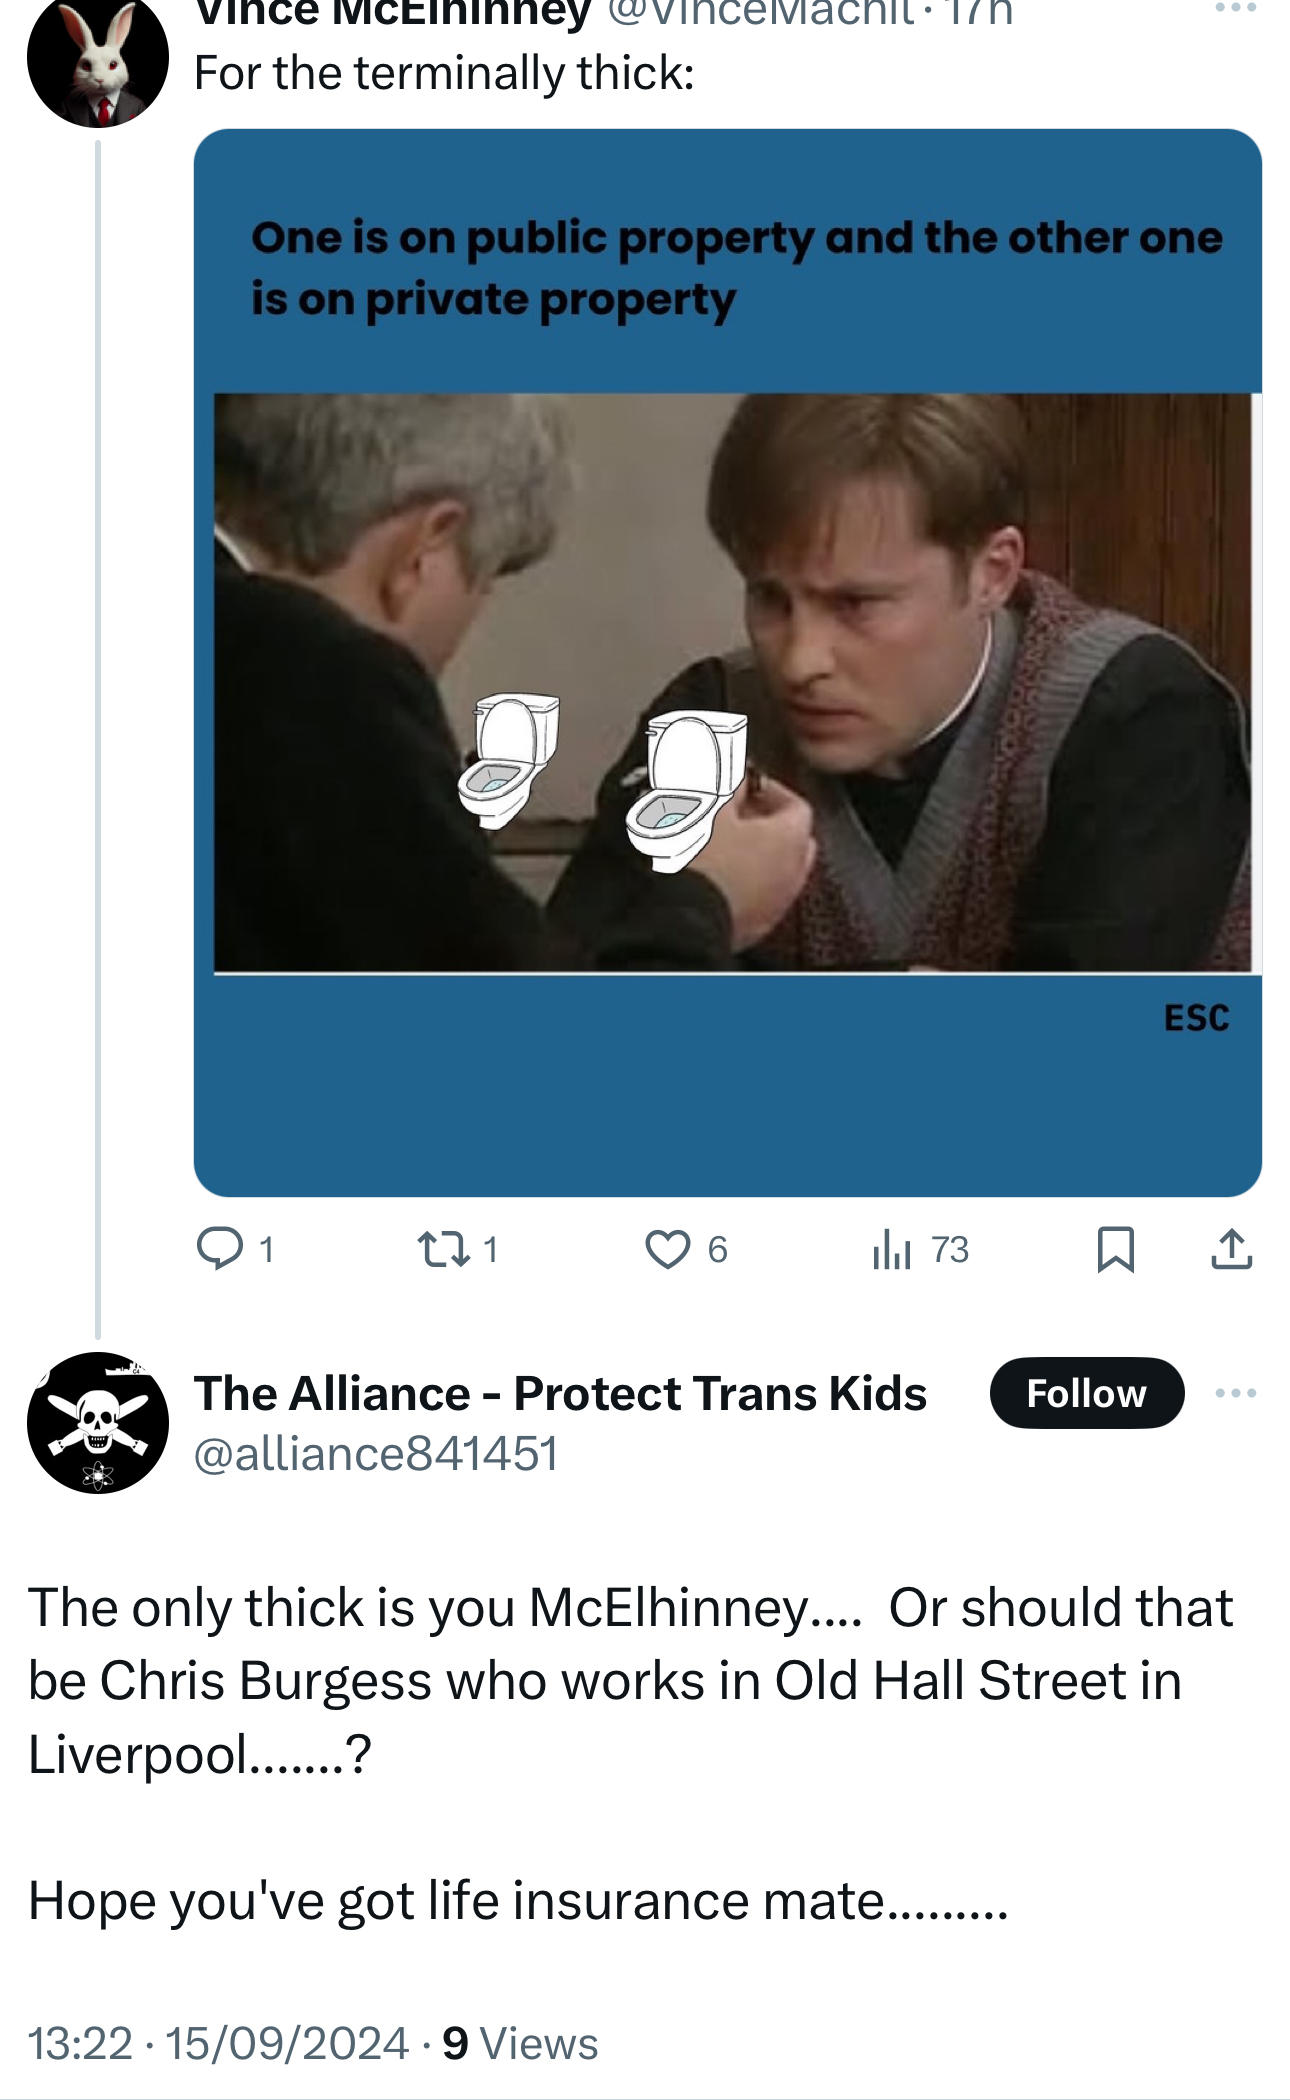Viewport: 1290px width, 2100px height.
Task: Bookmark the Vince McElhinney tweet
Action: [x=1115, y=1249]
